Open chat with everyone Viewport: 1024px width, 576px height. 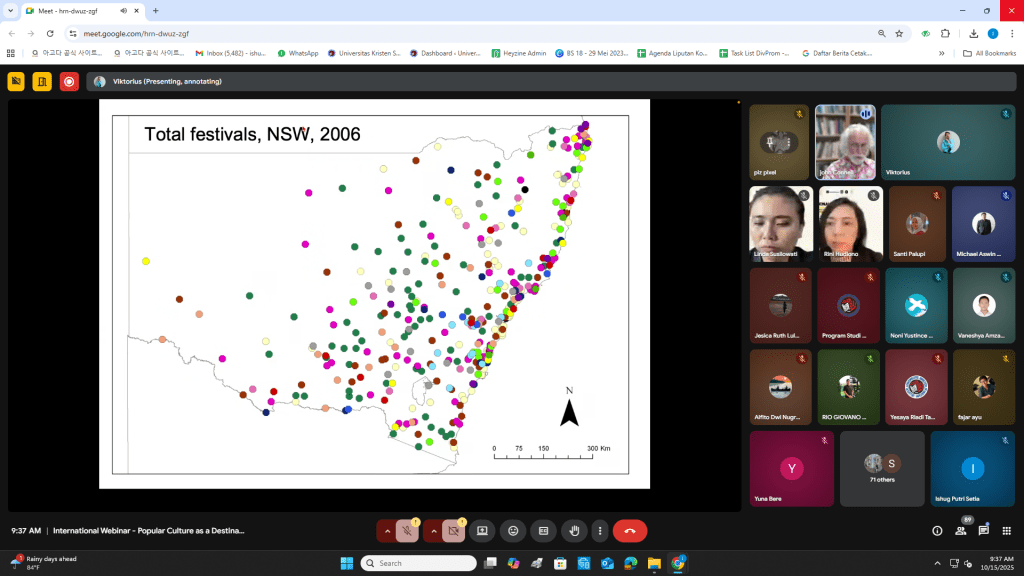coord(984,531)
